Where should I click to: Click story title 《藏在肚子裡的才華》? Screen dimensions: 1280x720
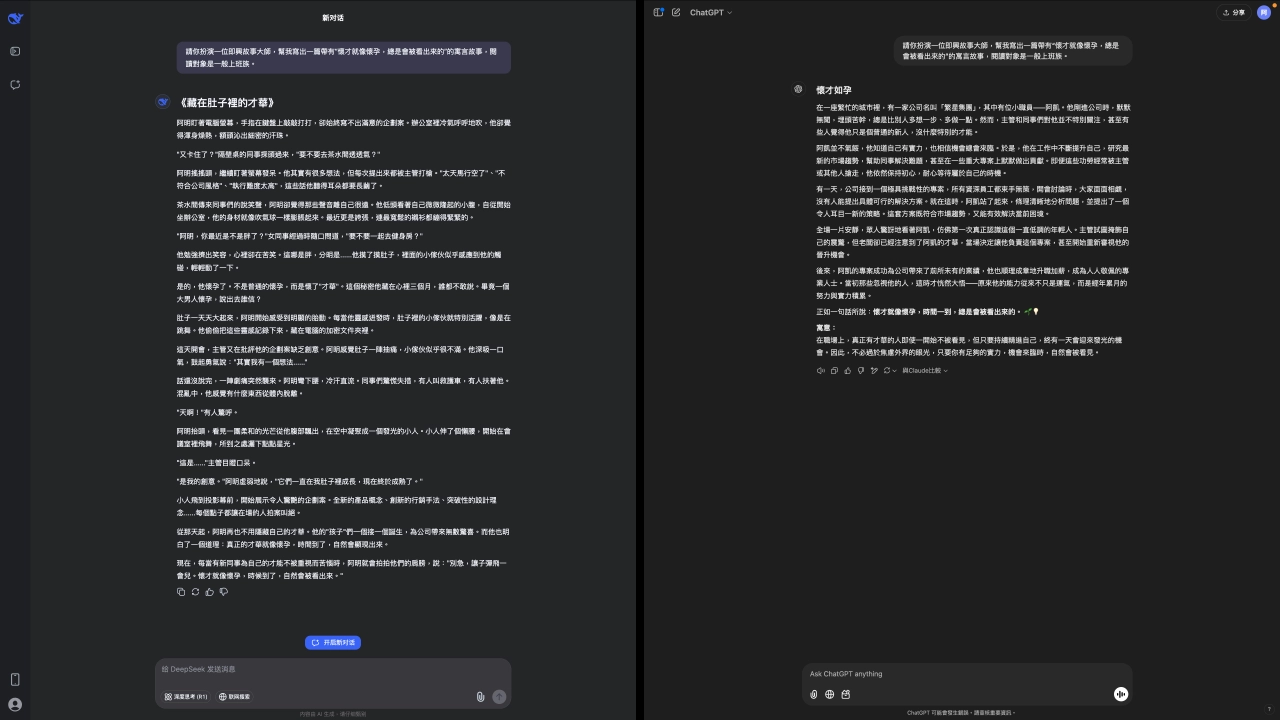(227, 102)
